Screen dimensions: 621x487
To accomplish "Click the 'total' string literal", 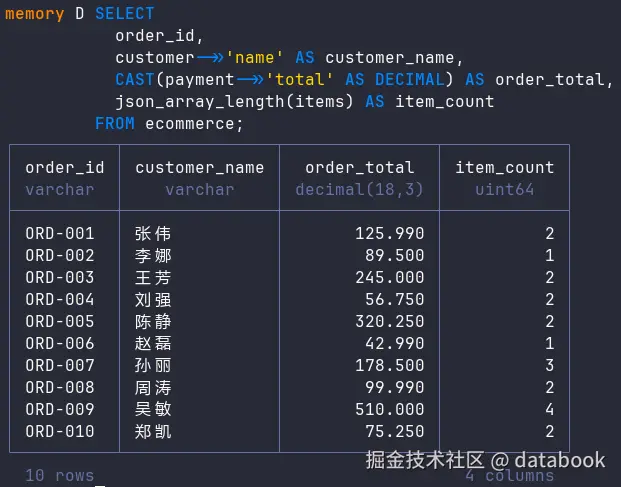I will coord(300,80).
